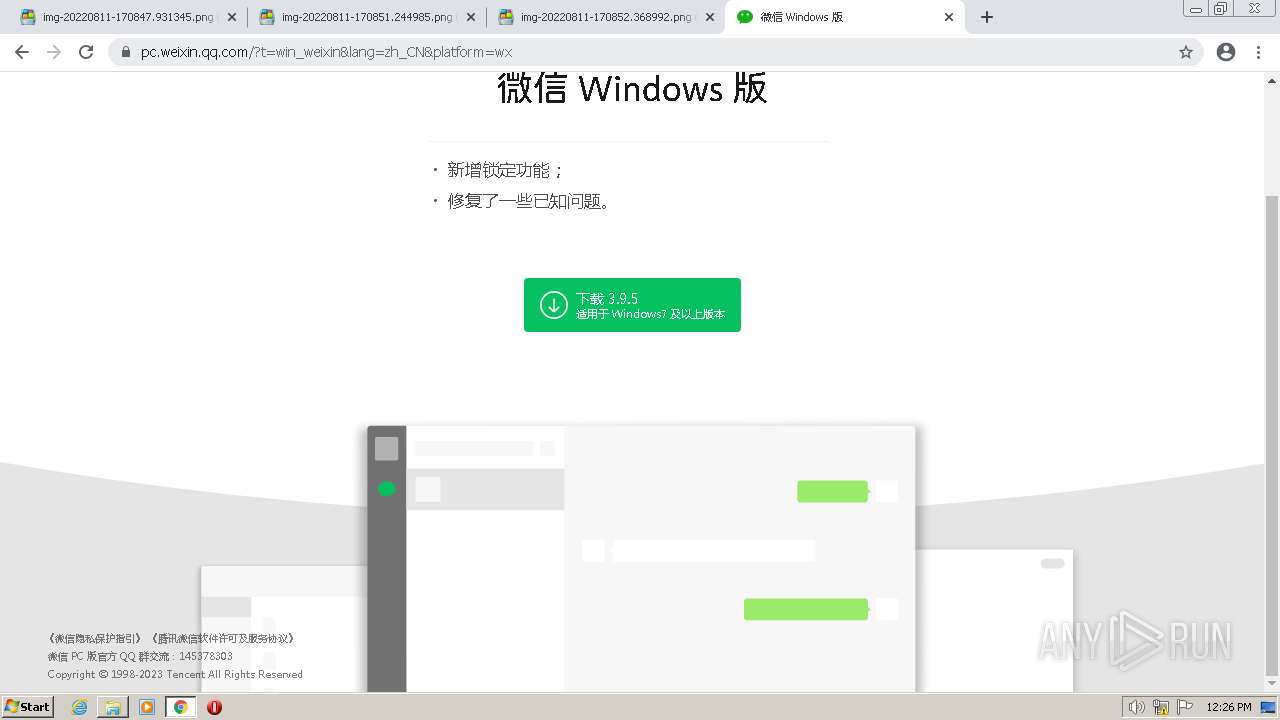Screen dimensions: 1280x720
Task: Click Show desktop icon in tray
Action: (1268, 707)
